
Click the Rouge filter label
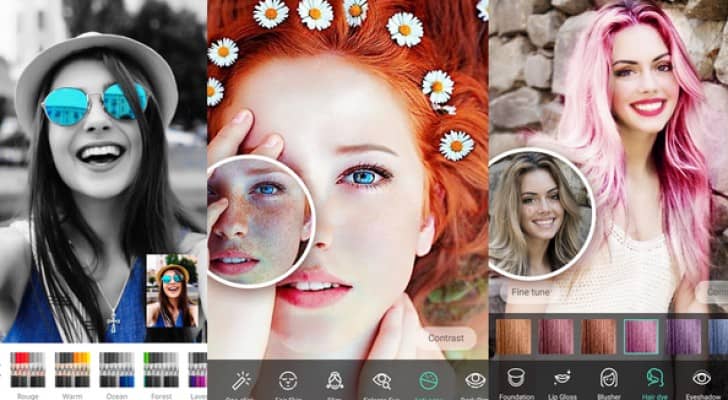tap(28, 397)
